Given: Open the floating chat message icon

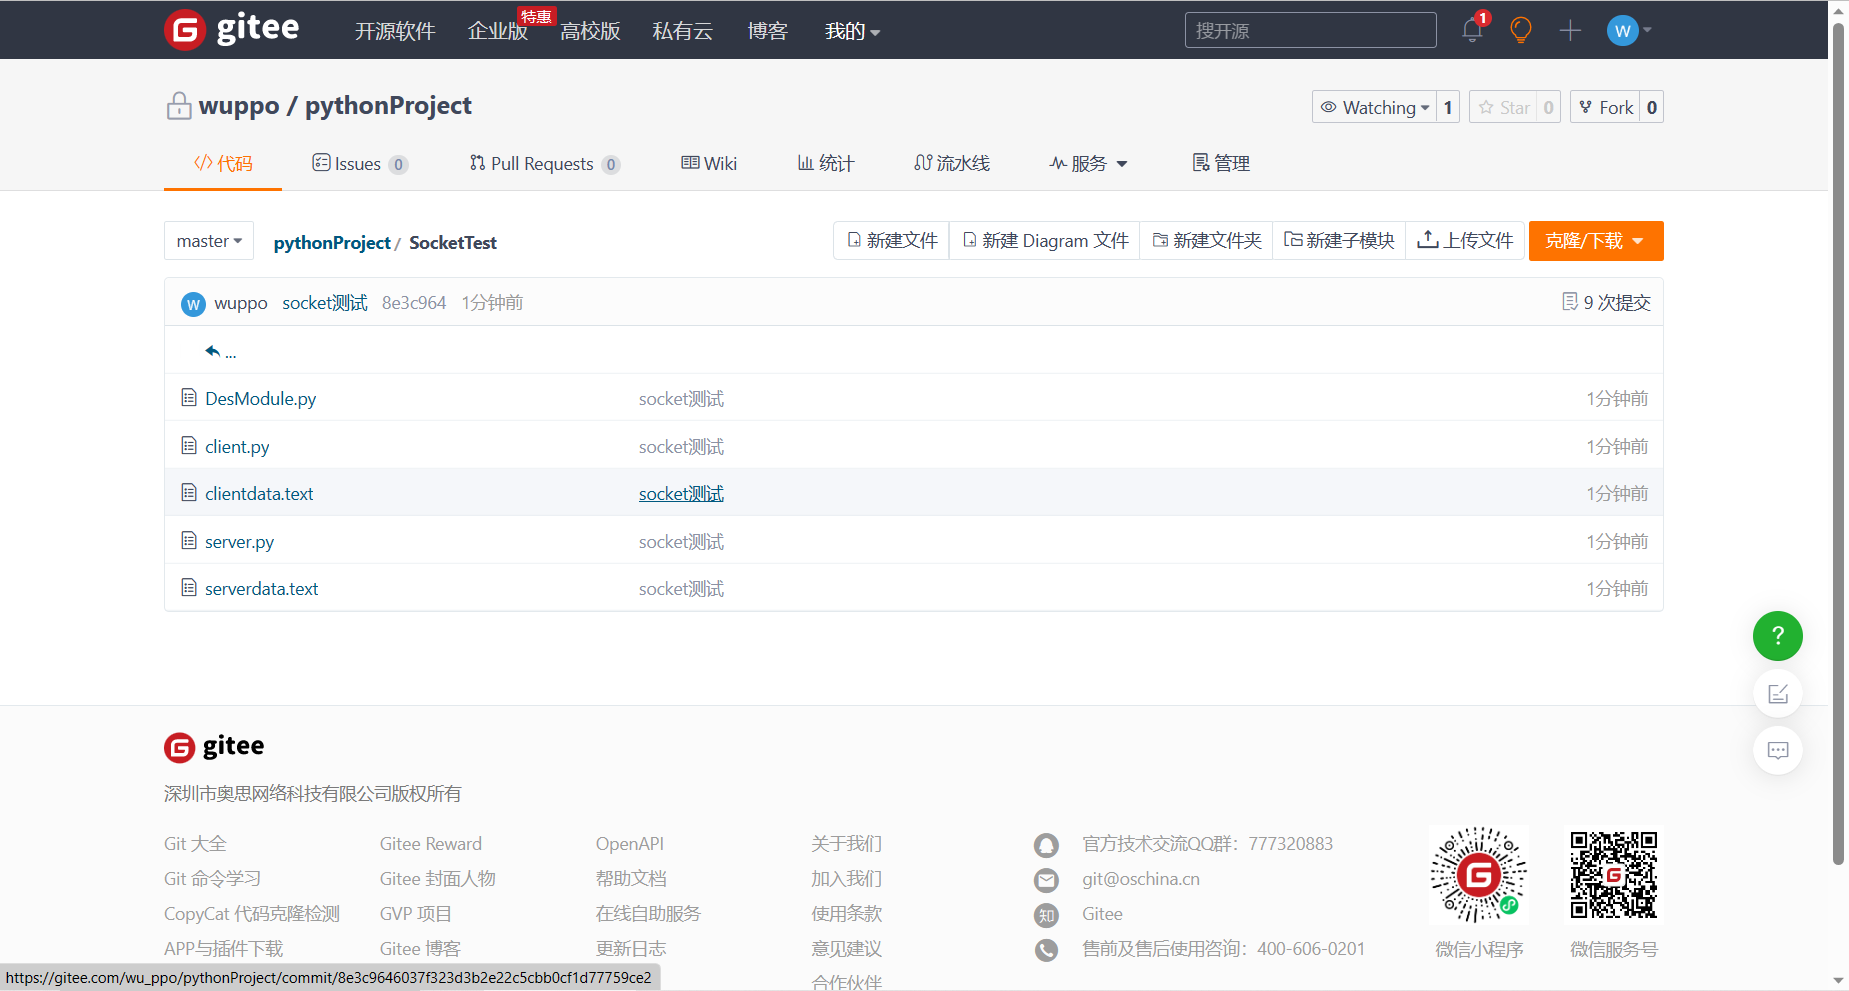Looking at the screenshot, I should coord(1777,750).
